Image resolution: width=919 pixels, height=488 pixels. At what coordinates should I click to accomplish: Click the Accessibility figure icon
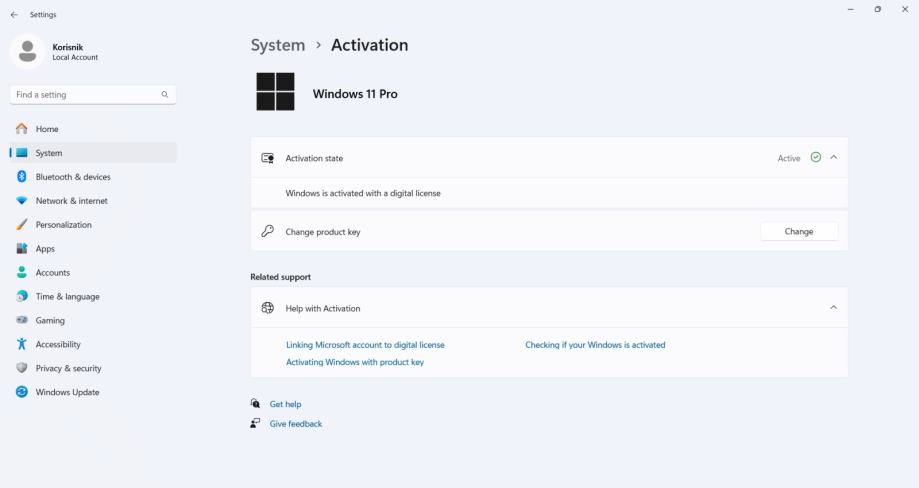(x=22, y=344)
